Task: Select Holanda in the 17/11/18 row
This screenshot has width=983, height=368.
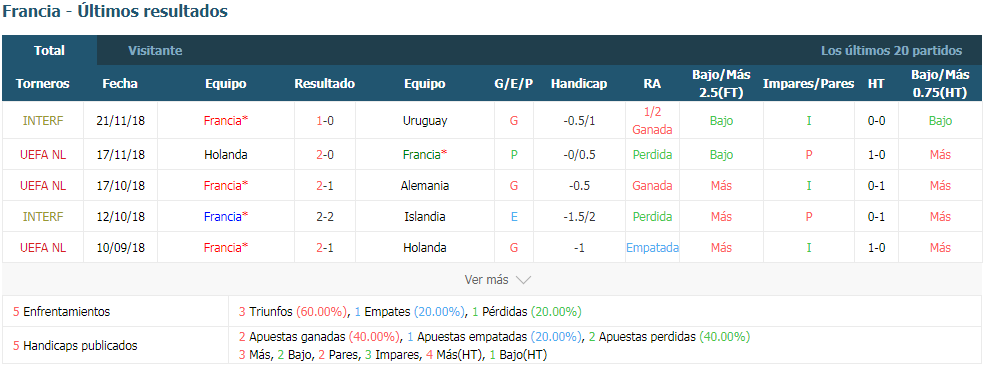Action: (x=226, y=154)
